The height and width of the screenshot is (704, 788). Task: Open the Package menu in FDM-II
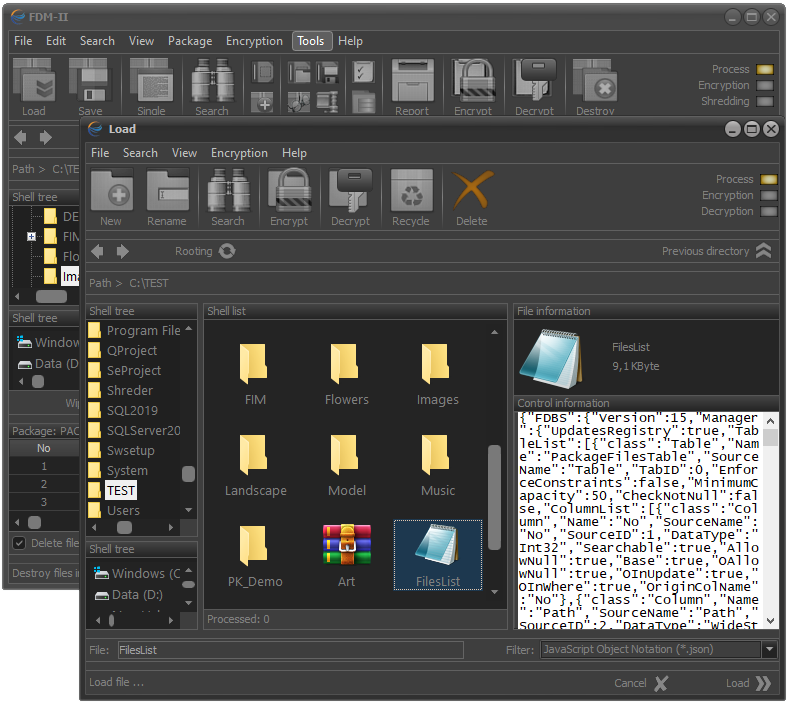tap(190, 41)
